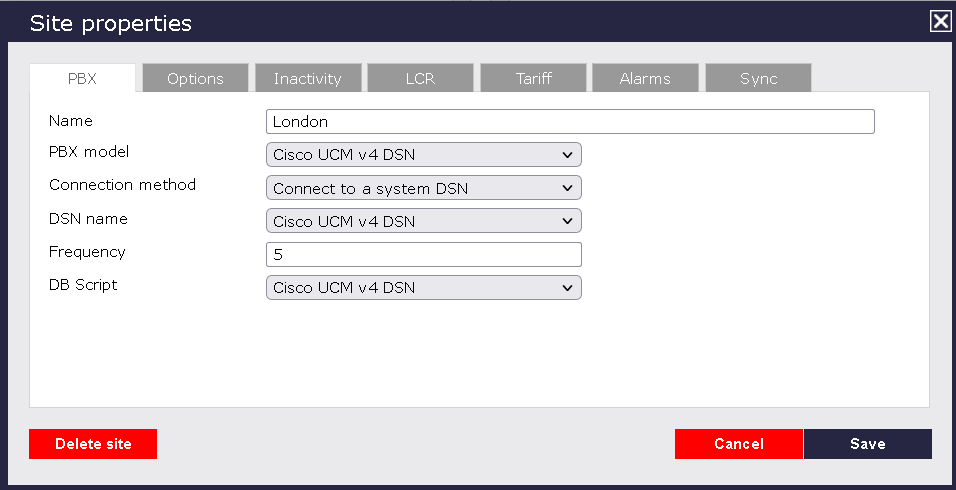Open the DB Script dropdown
The height and width of the screenshot is (490, 956).
click(423, 288)
